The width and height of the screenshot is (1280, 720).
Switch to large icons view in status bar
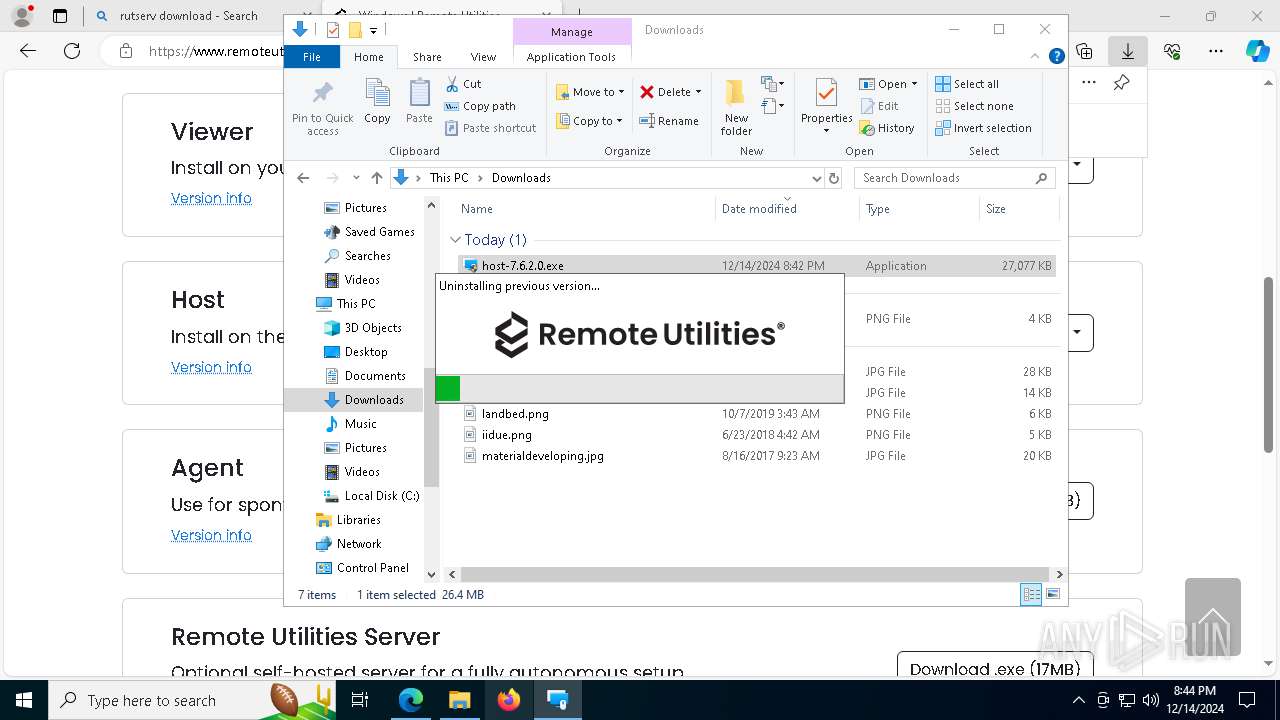point(1052,595)
